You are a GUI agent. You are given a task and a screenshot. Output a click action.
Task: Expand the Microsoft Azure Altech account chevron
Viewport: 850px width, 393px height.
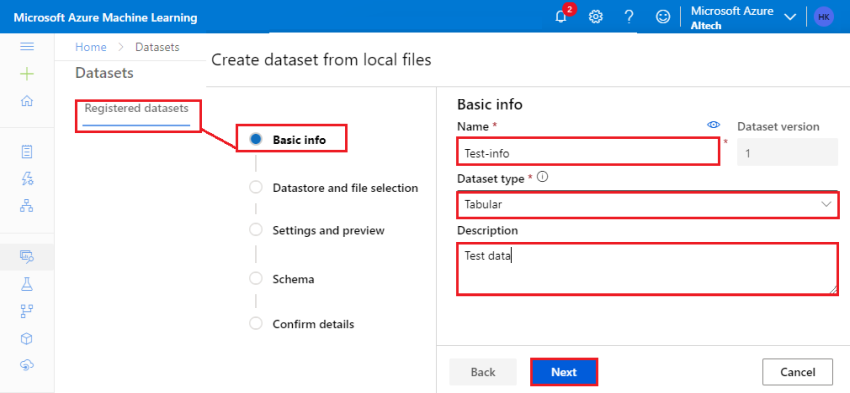[x=790, y=17]
